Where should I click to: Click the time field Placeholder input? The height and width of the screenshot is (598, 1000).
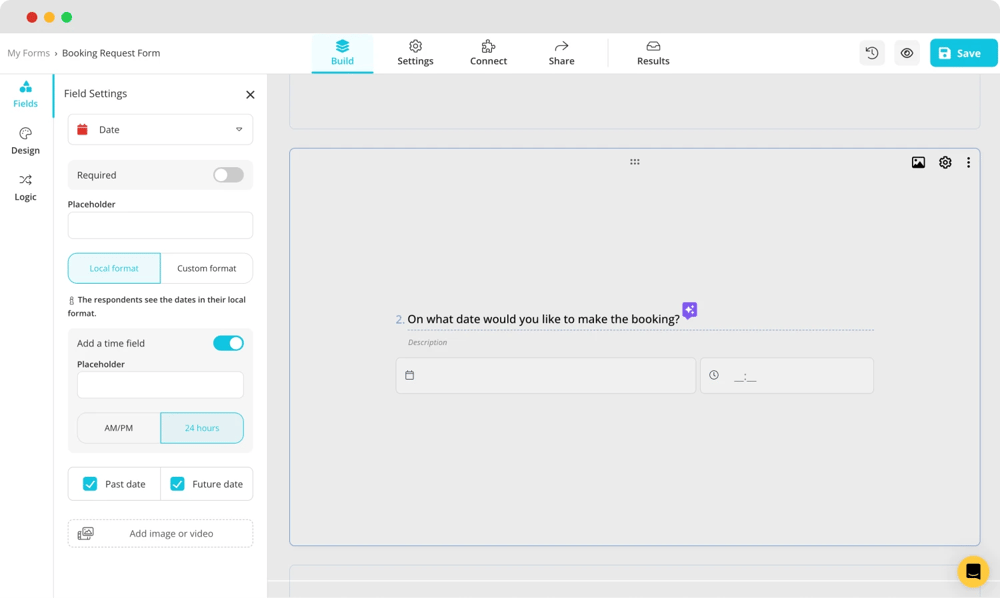[x=159, y=384]
